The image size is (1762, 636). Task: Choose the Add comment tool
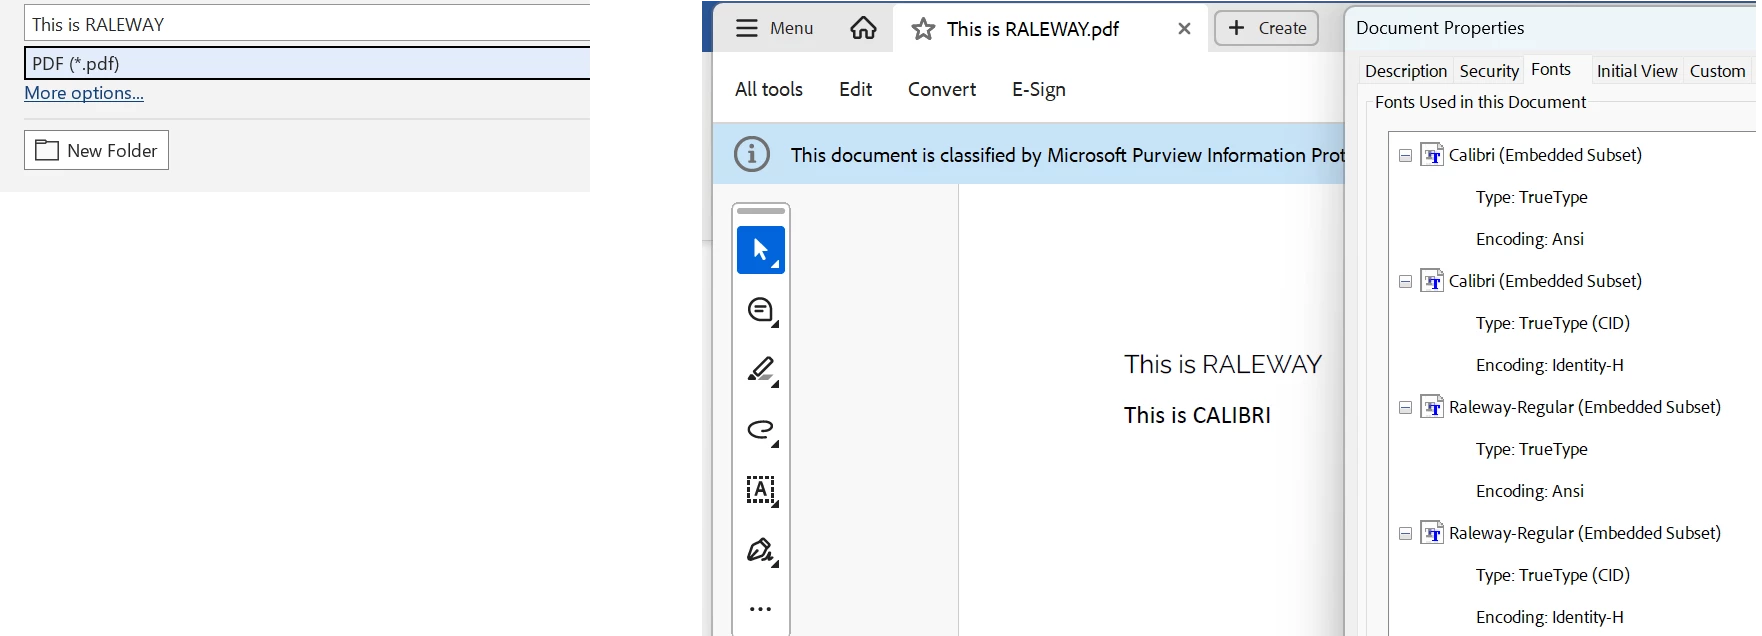coord(761,311)
